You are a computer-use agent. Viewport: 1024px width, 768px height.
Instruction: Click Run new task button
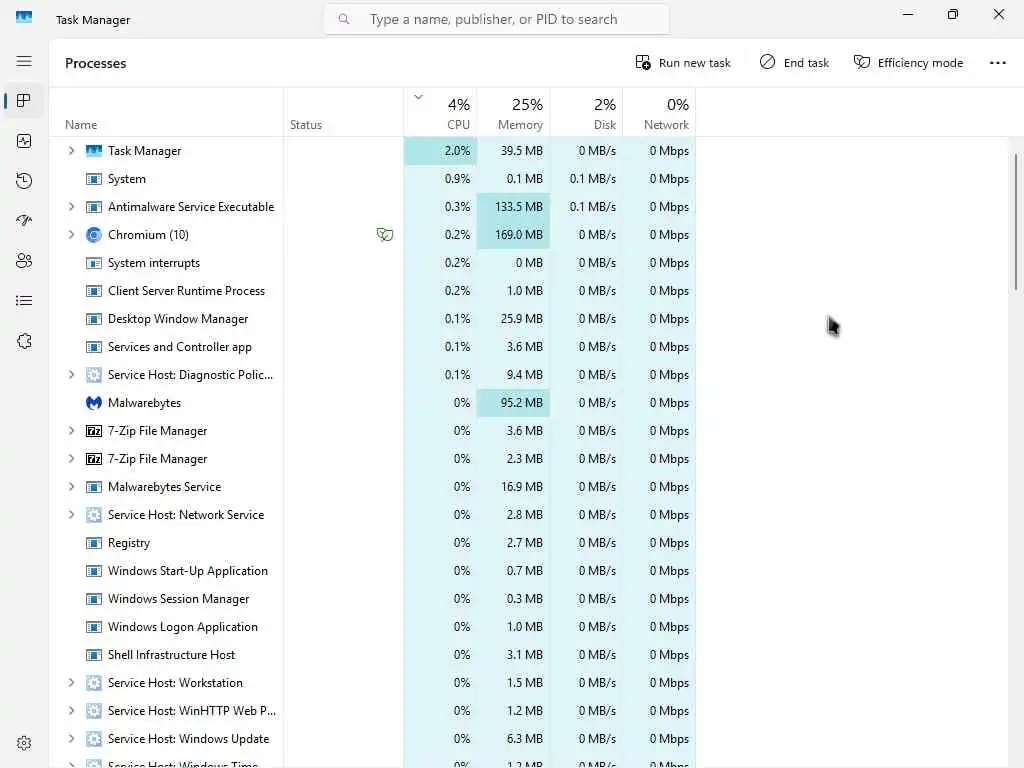(x=682, y=63)
